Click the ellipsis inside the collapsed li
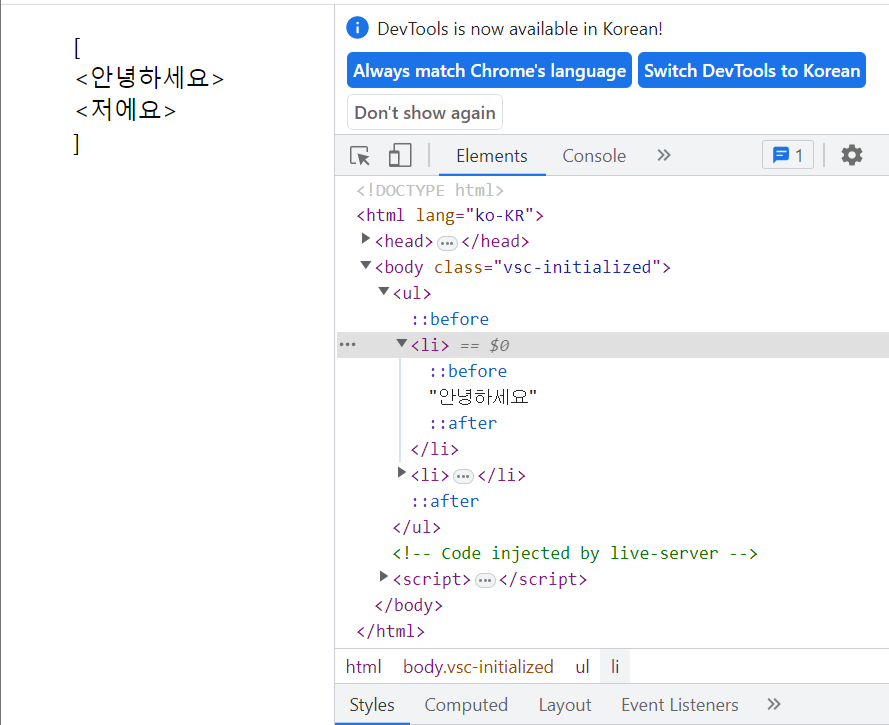The height and width of the screenshot is (725, 889). coord(463,477)
